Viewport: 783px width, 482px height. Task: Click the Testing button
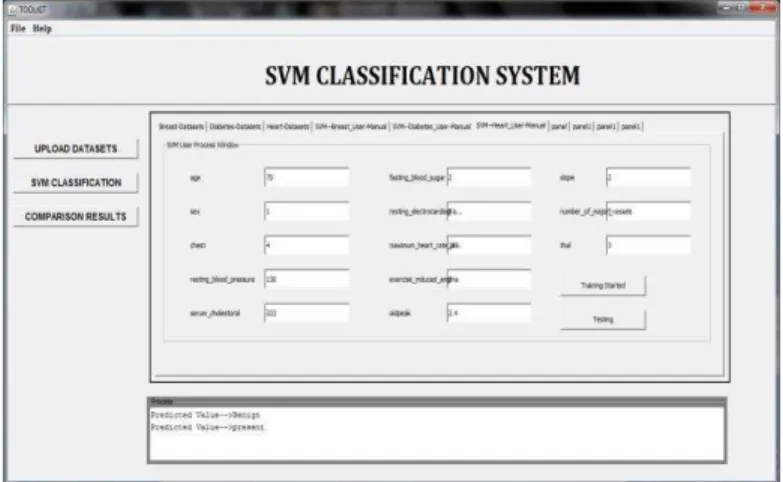pyautogui.click(x=603, y=320)
